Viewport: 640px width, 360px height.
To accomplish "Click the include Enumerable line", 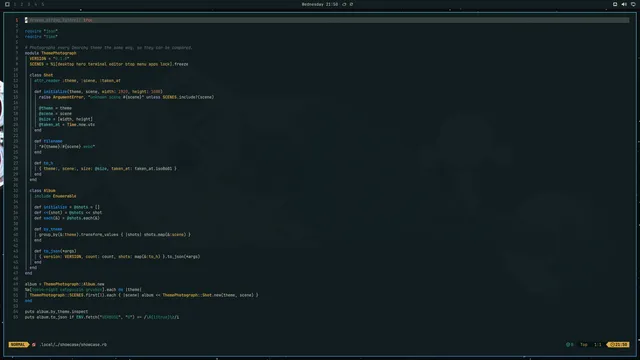I will (x=55, y=196).
